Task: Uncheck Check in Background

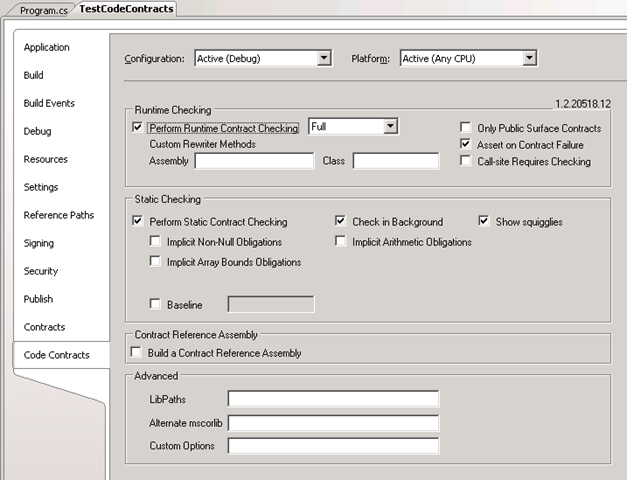Action: (340, 221)
